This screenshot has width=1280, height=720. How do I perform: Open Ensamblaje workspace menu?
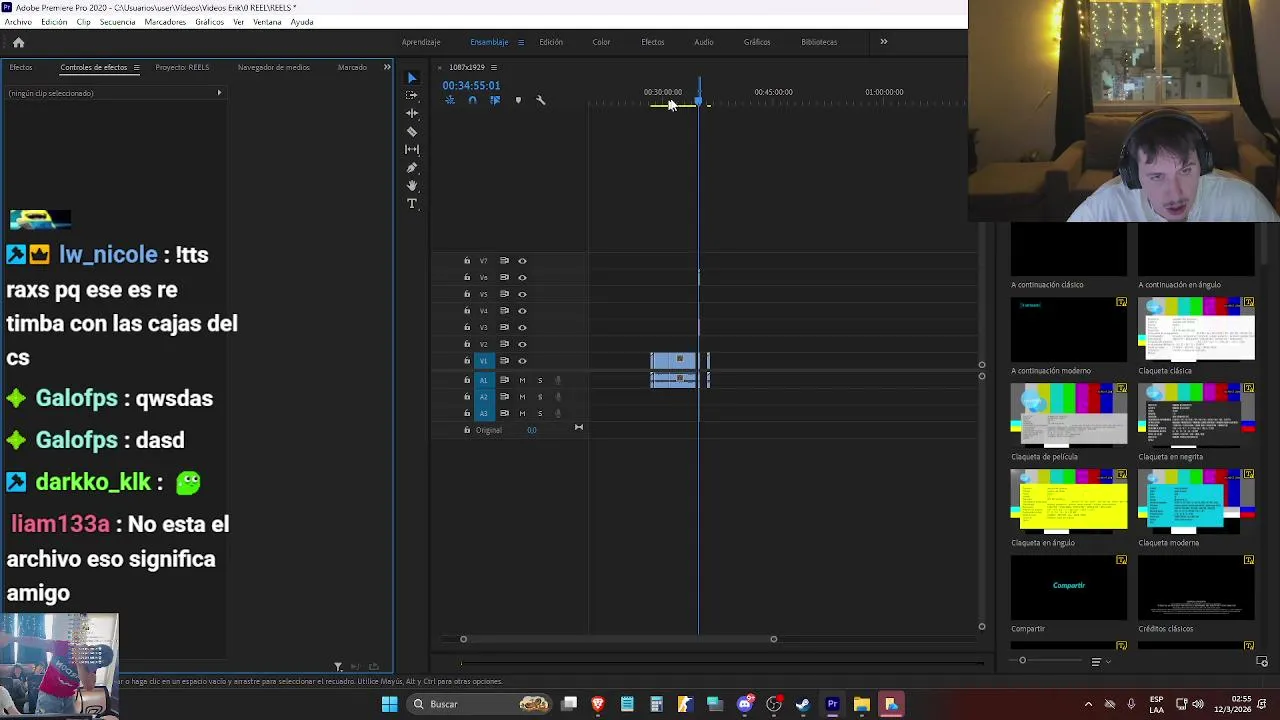pyautogui.click(x=520, y=42)
